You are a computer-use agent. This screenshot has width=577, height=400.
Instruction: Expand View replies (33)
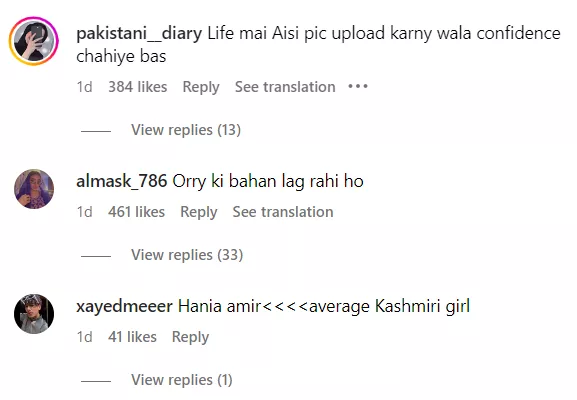coord(187,255)
